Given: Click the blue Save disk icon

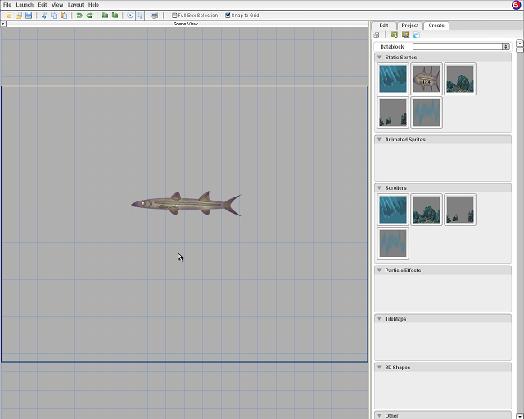Looking at the screenshot, I should tap(28, 16).
